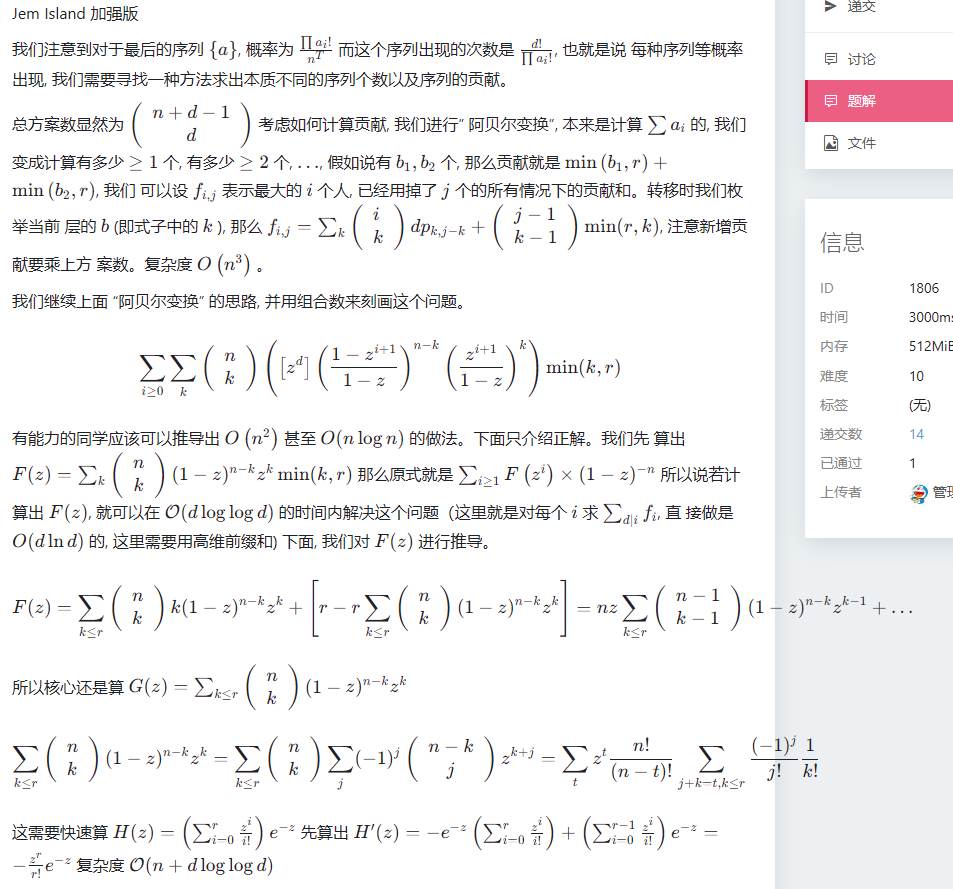Open the 递交 submit menu entry
The height and width of the screenshot is (889, 953).
[879, 9]
